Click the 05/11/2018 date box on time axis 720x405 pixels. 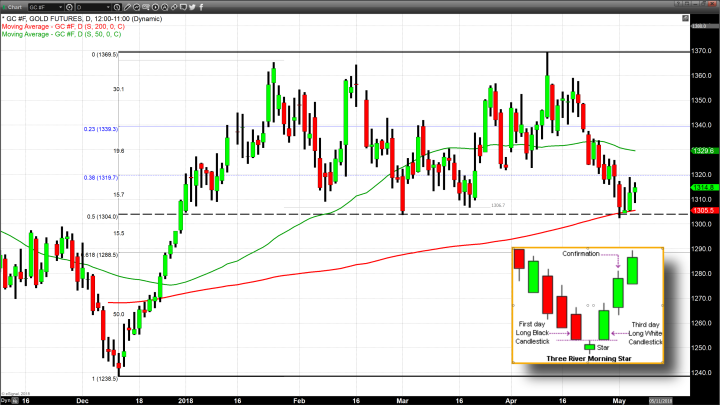[660, 401]
